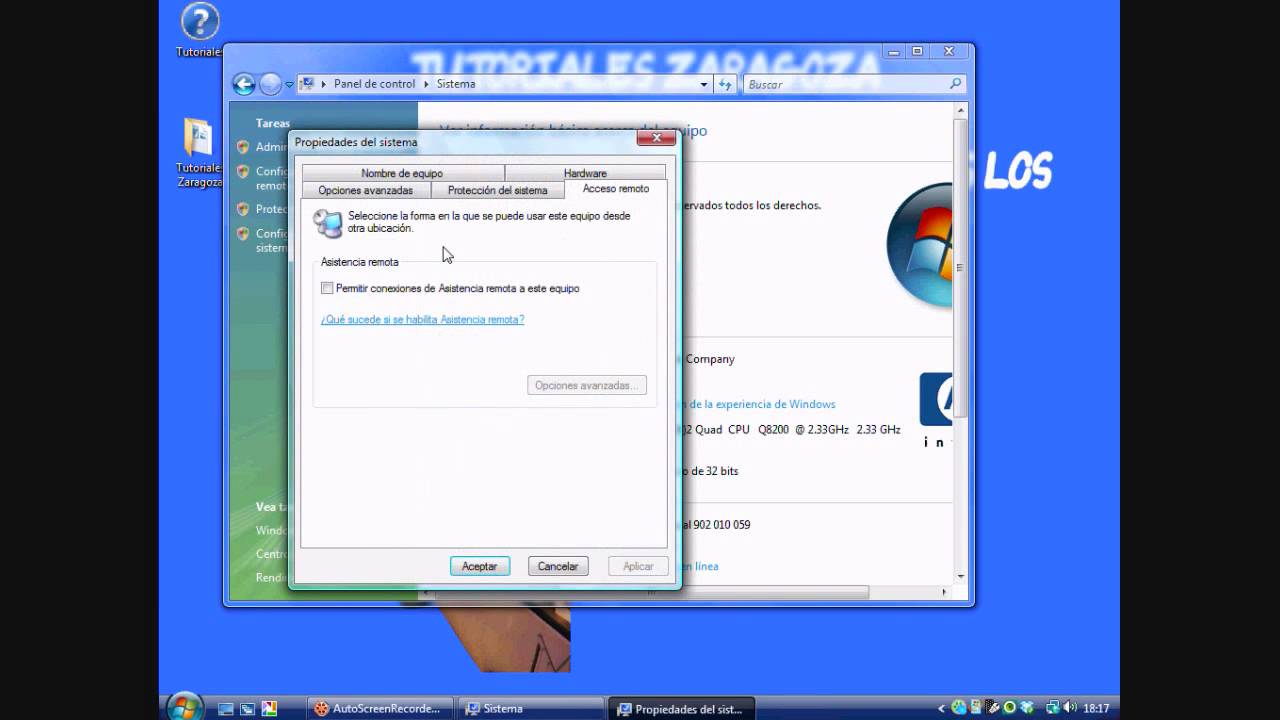Image resolution: width=1280 pixels, height=720 pixels.
Task: Expand the arrow between Panel de control and Sistema
Action: pos(426,84)
